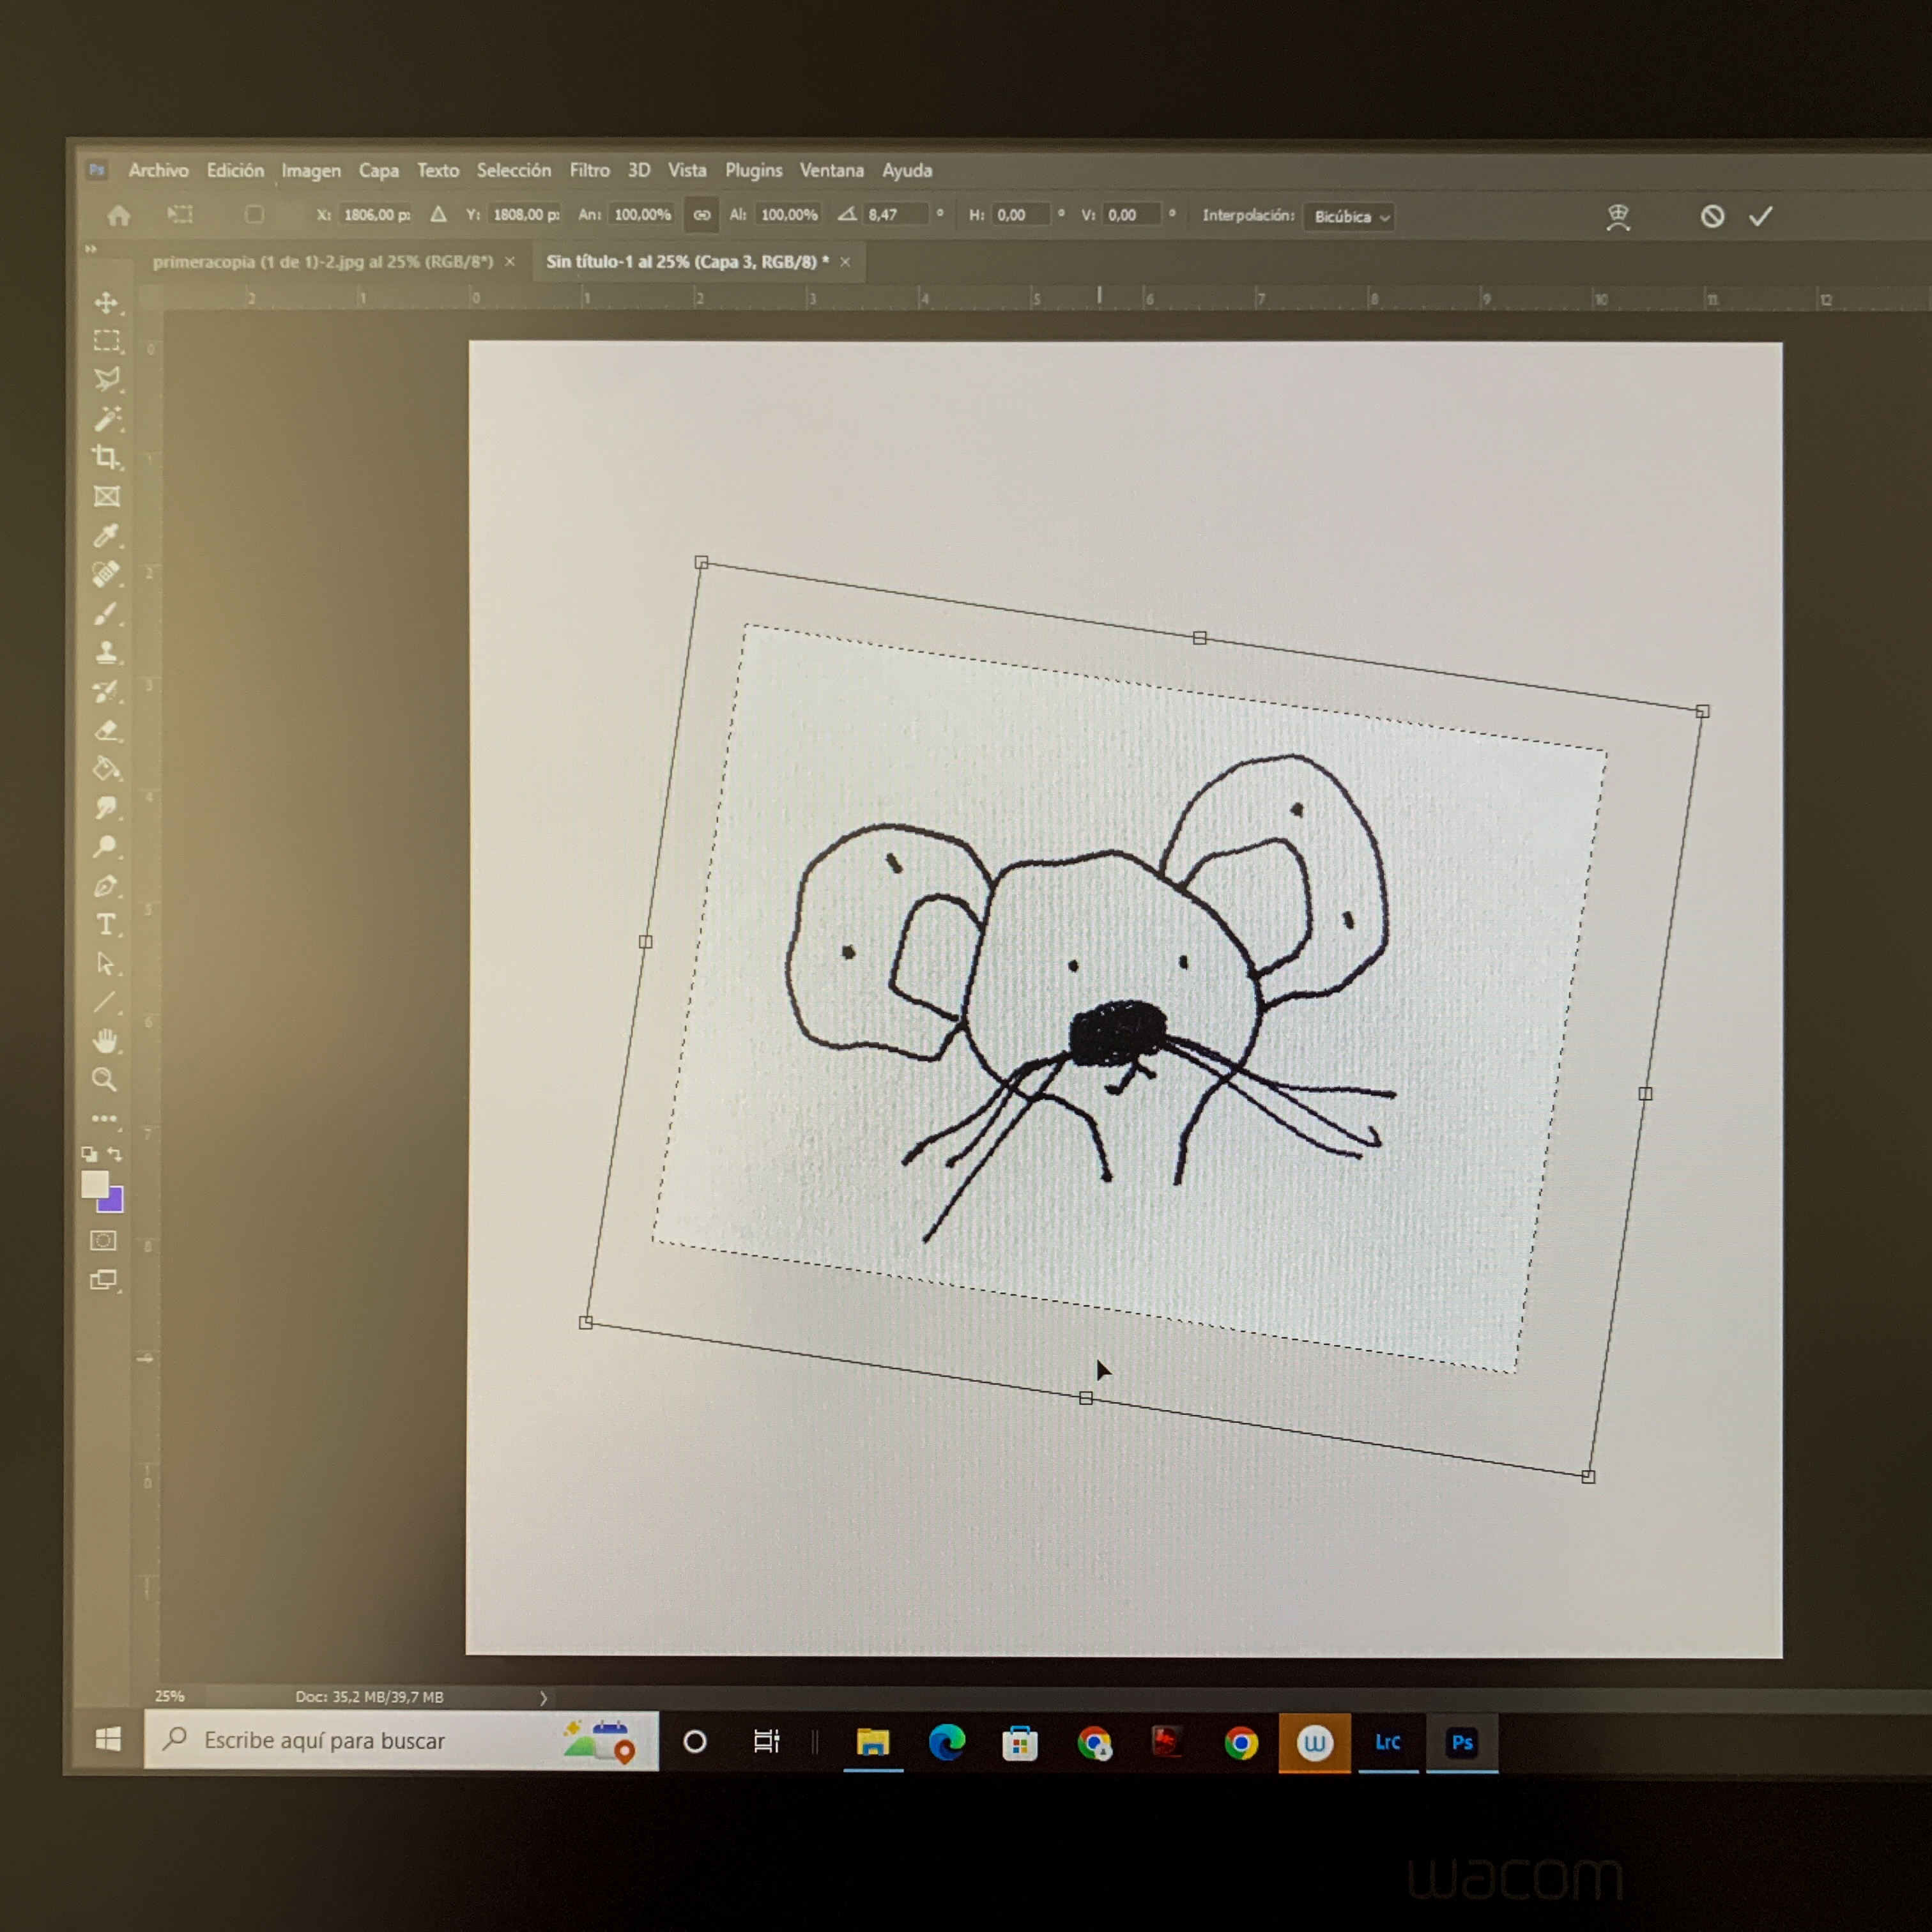Switch to the primeracopia document tab
1932x1932 pixels.
(x=323, y=262)
